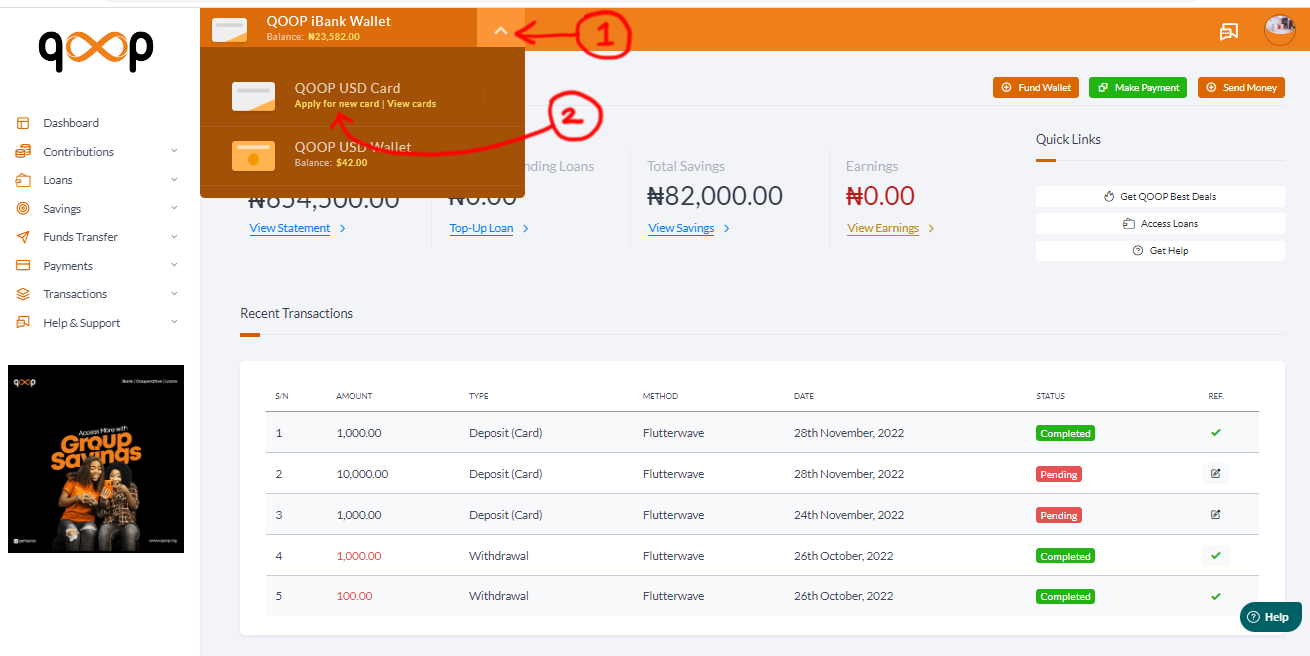The width and height of the screenshot is (1310, 656).
Task: Click the Help & Support sidebar icon
Action: tap(23, 323)
